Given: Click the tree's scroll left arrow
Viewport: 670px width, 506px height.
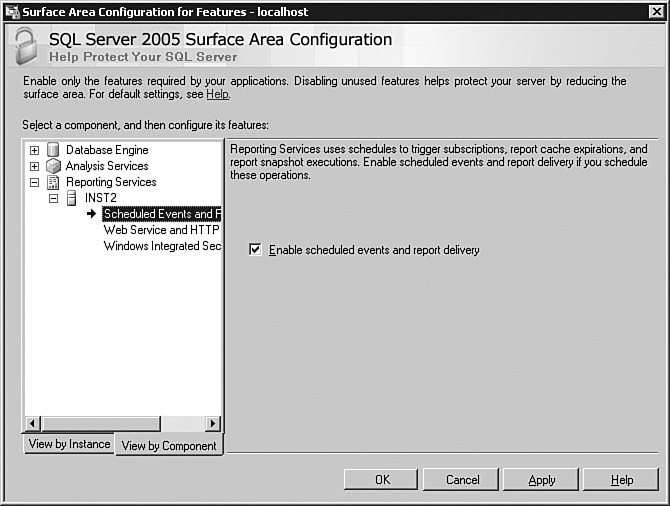Looking at the screenshot, I should (32, 424).
